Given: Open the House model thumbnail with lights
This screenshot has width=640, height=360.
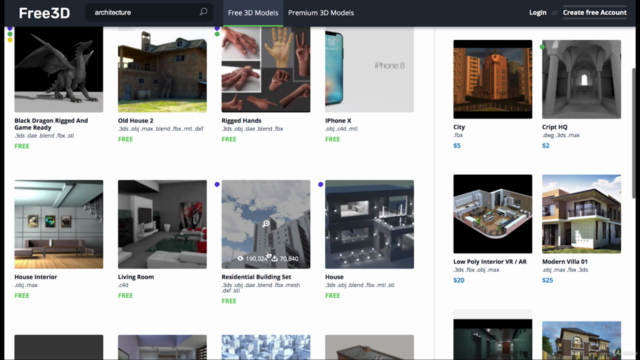Looking at the screenshot, I should (369, 224).
